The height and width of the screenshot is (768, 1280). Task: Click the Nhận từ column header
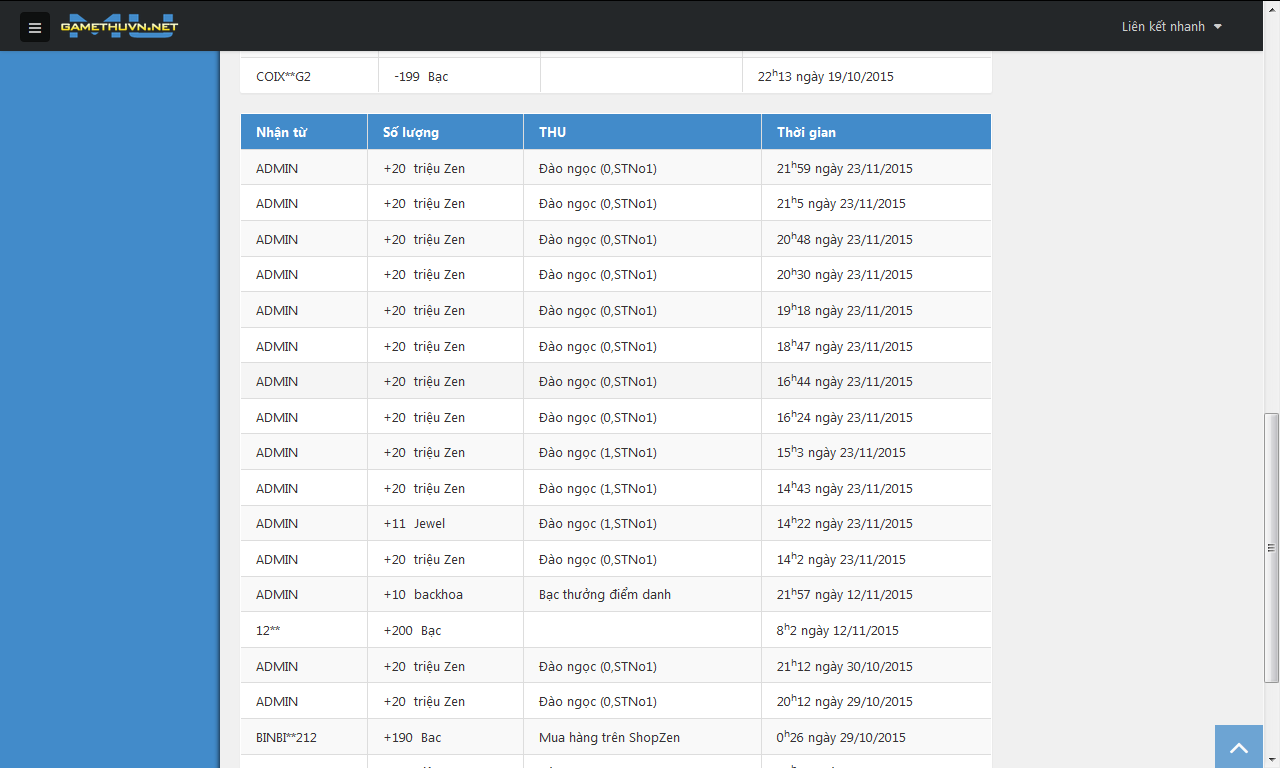tap(304, 132)
